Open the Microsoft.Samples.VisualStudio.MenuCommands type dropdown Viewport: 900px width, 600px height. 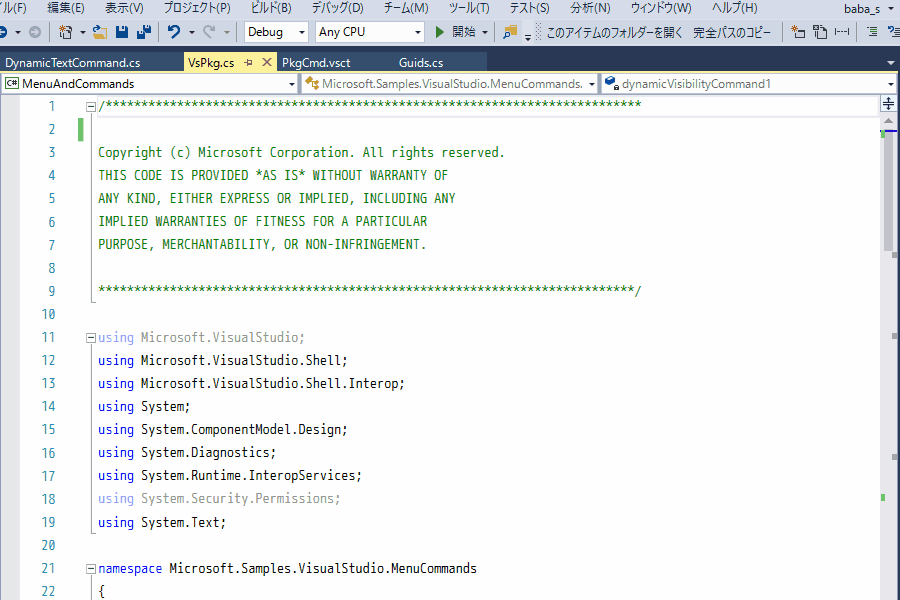coord(592,84)
